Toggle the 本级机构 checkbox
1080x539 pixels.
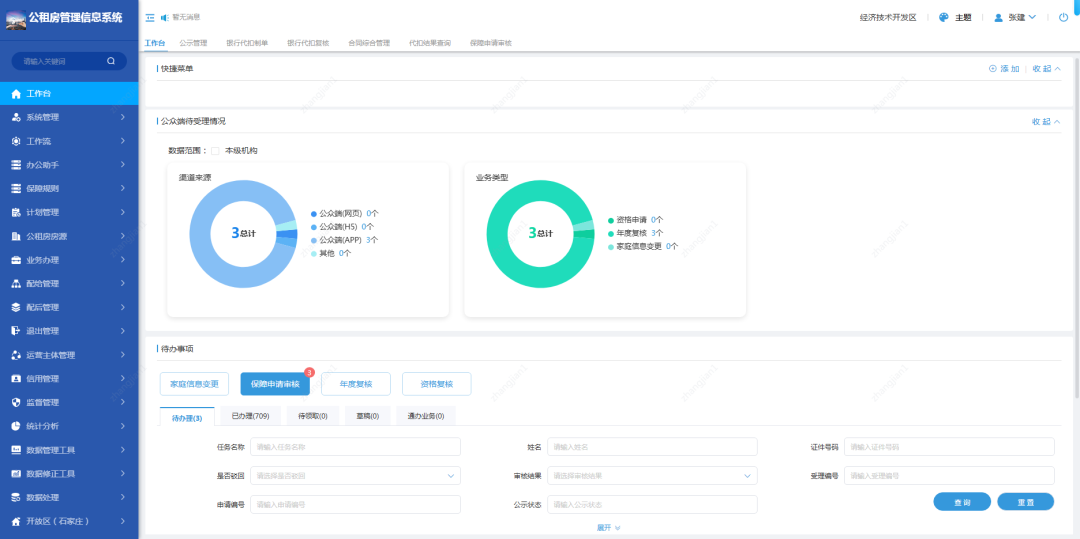[x=215, y=151]
